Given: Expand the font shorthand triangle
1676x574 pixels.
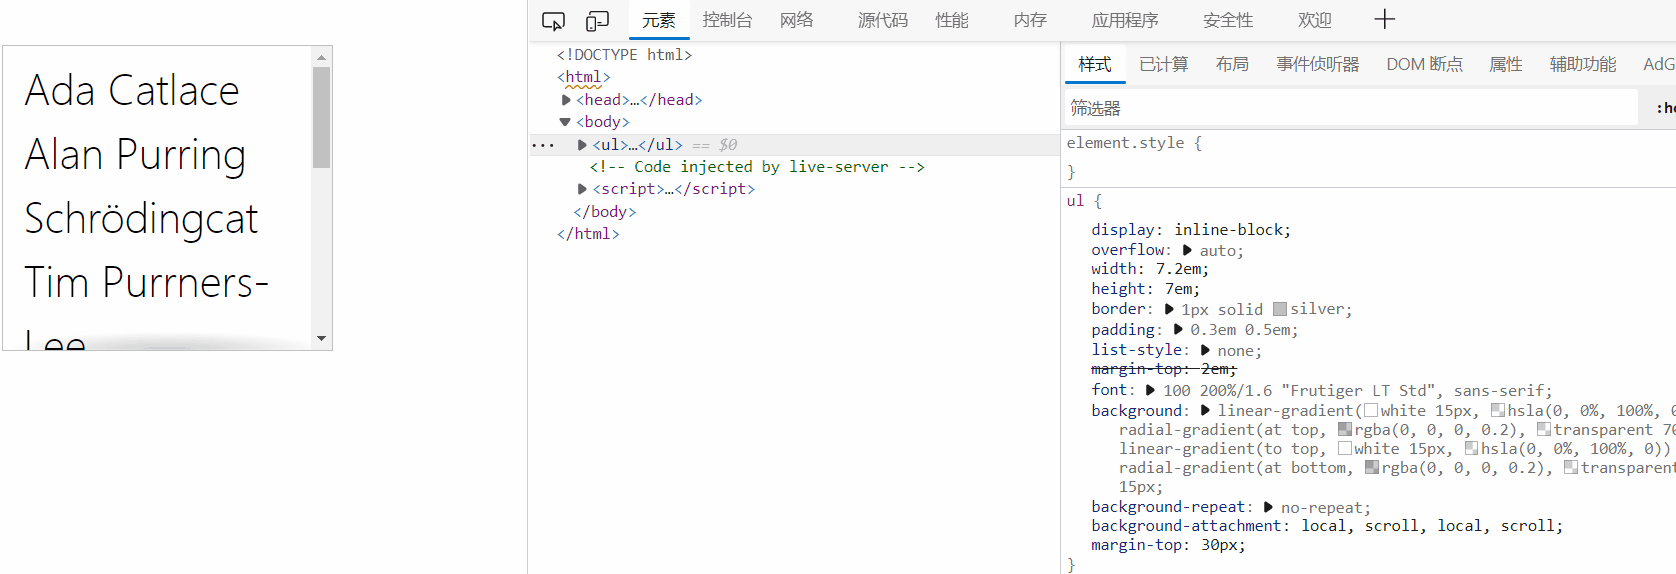Looking at the screenshot, I should (x=1150, y=390).
